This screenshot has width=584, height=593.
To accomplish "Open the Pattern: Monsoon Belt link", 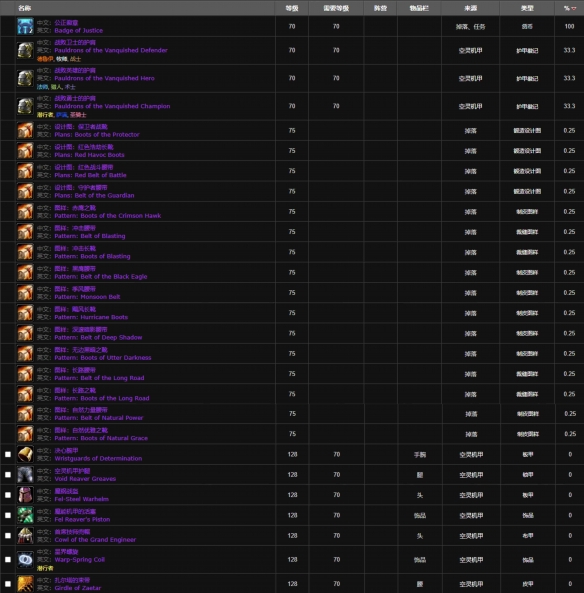I will point(87,297).
